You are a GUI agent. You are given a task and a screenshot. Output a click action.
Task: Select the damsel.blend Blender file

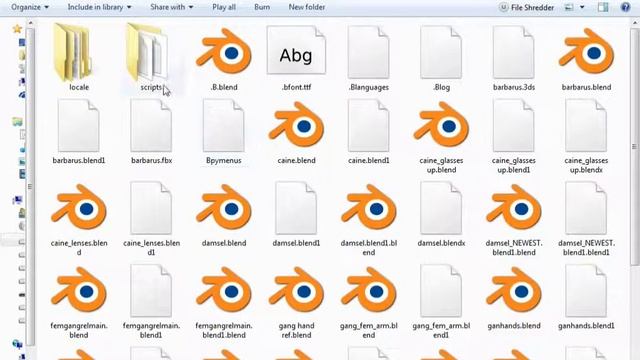(x=224, y=215)
